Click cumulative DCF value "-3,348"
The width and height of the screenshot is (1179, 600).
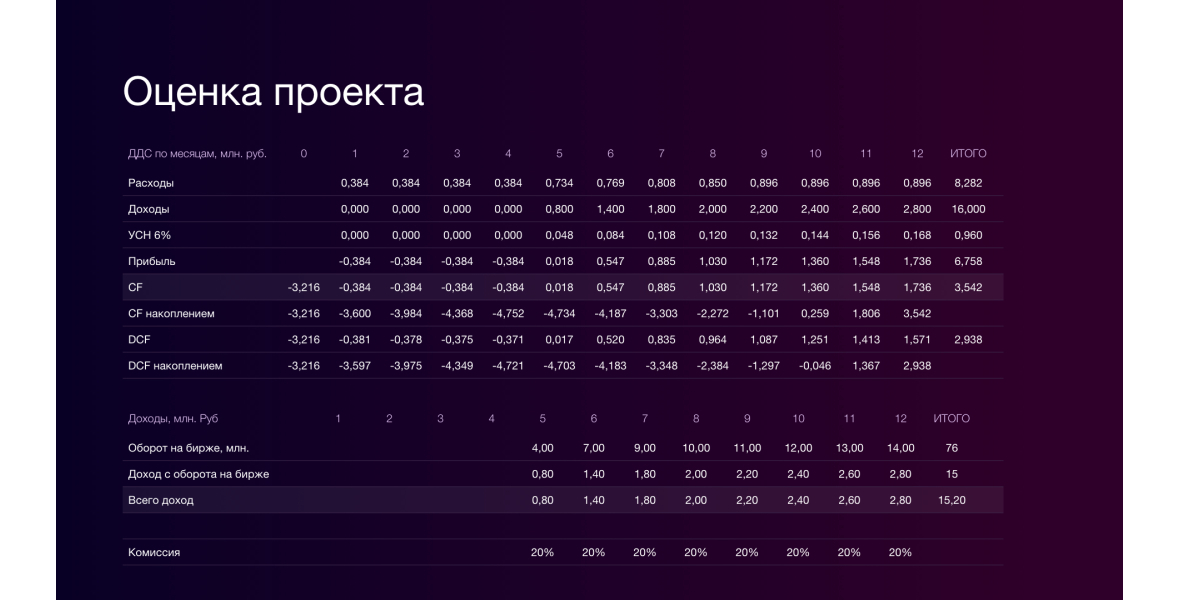click(x=661, y=366)
